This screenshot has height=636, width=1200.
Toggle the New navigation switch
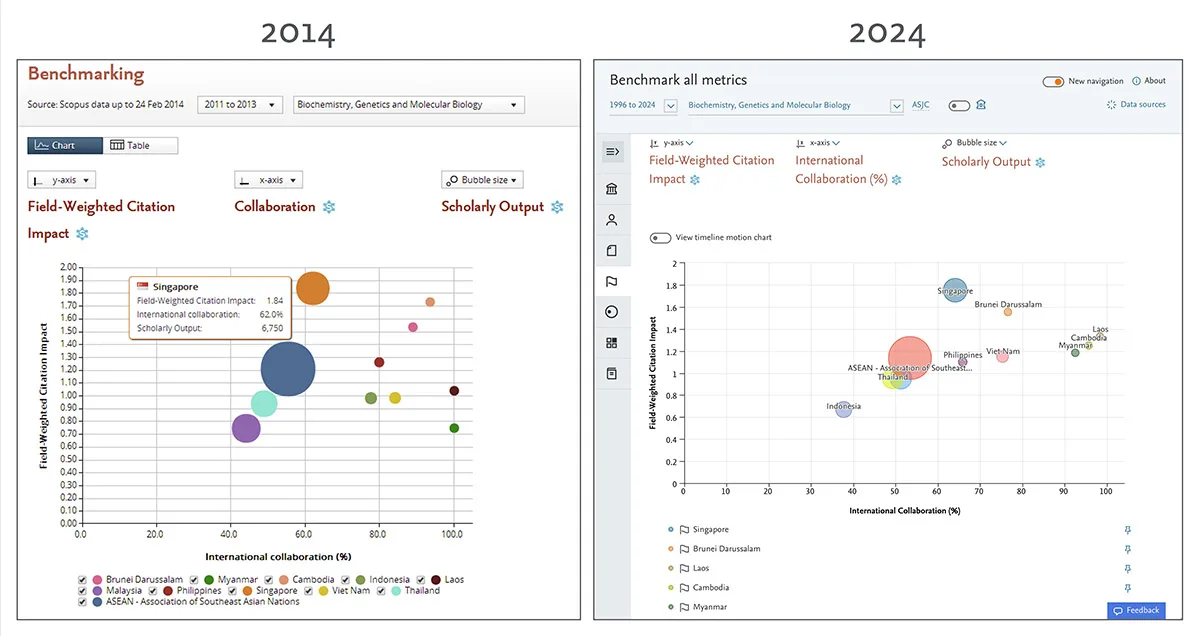coord(1052,81)
